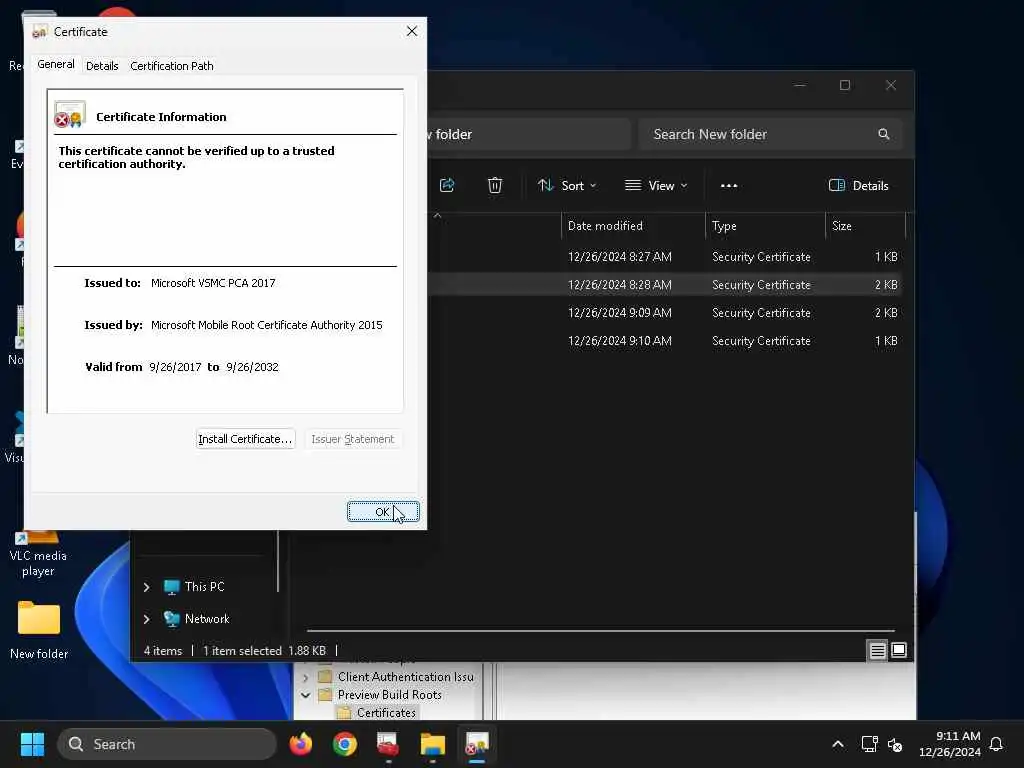Expand the Network tree node

tap(147, 619)
